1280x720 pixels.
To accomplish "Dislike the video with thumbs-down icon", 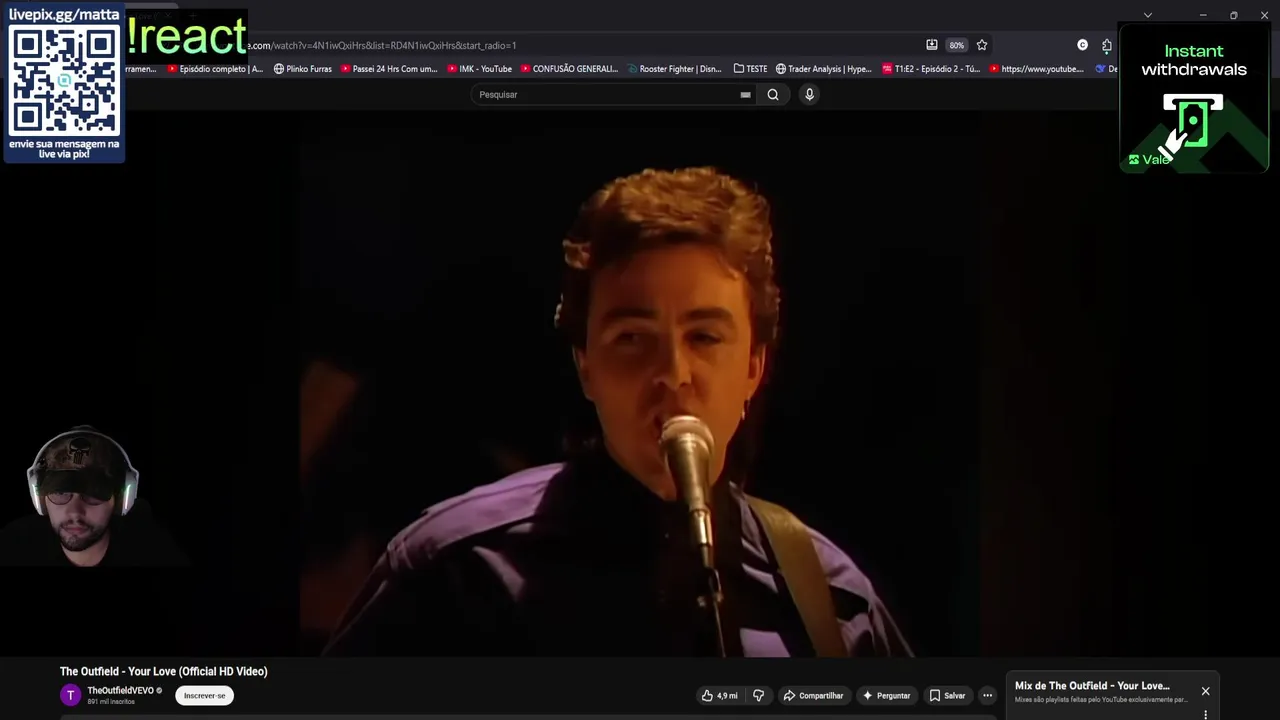I will click(758, 695).
